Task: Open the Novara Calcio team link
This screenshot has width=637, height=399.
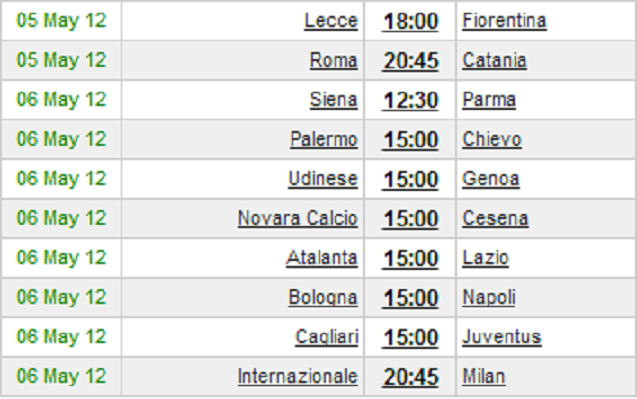Action: 298,218
